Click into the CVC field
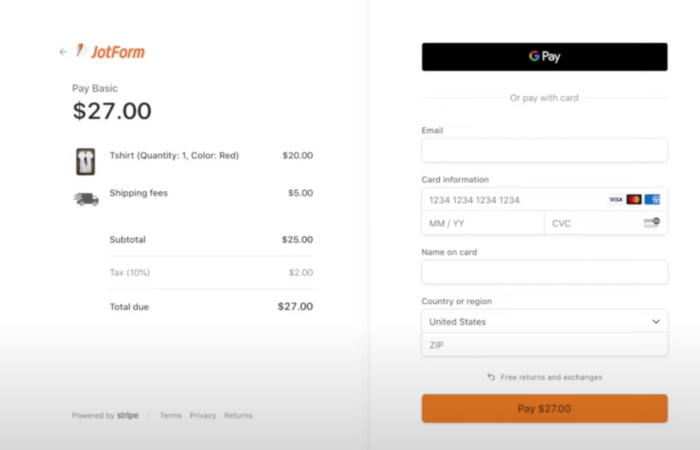700x450 pixels. pos(590,223)
